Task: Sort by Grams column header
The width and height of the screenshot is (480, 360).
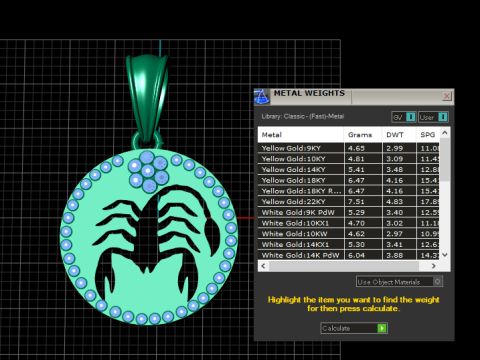Action: pyautogui.click(x=363, y=135)
